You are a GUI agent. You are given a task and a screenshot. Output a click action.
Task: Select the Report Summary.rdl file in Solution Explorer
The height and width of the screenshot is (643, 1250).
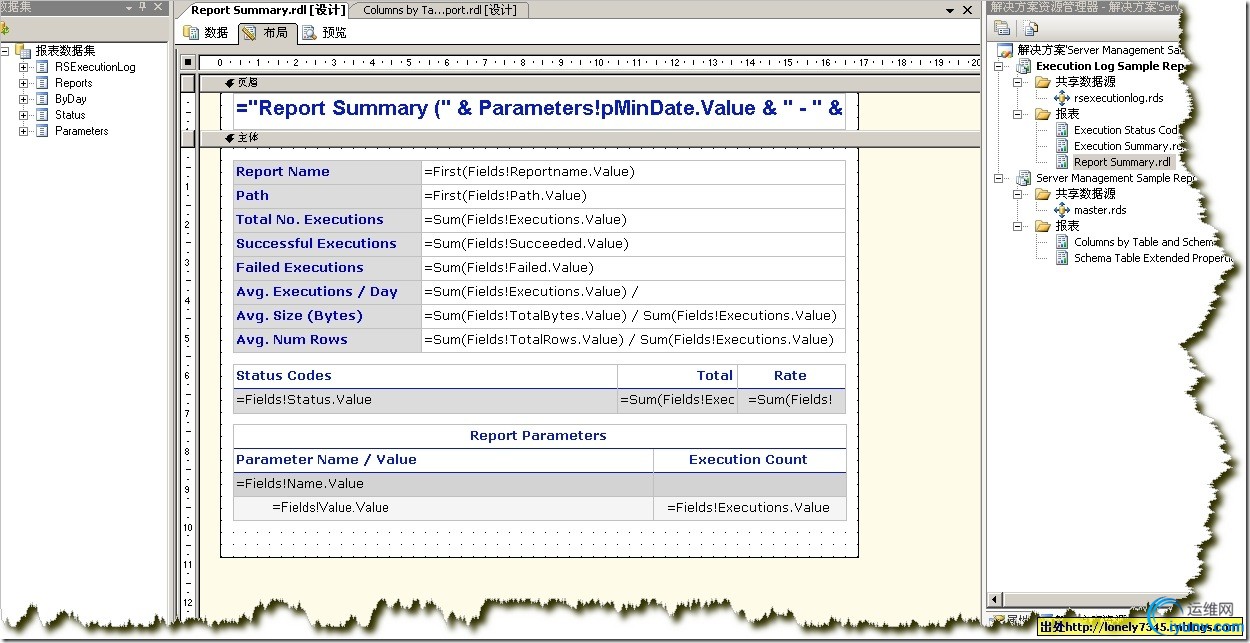1121,162
